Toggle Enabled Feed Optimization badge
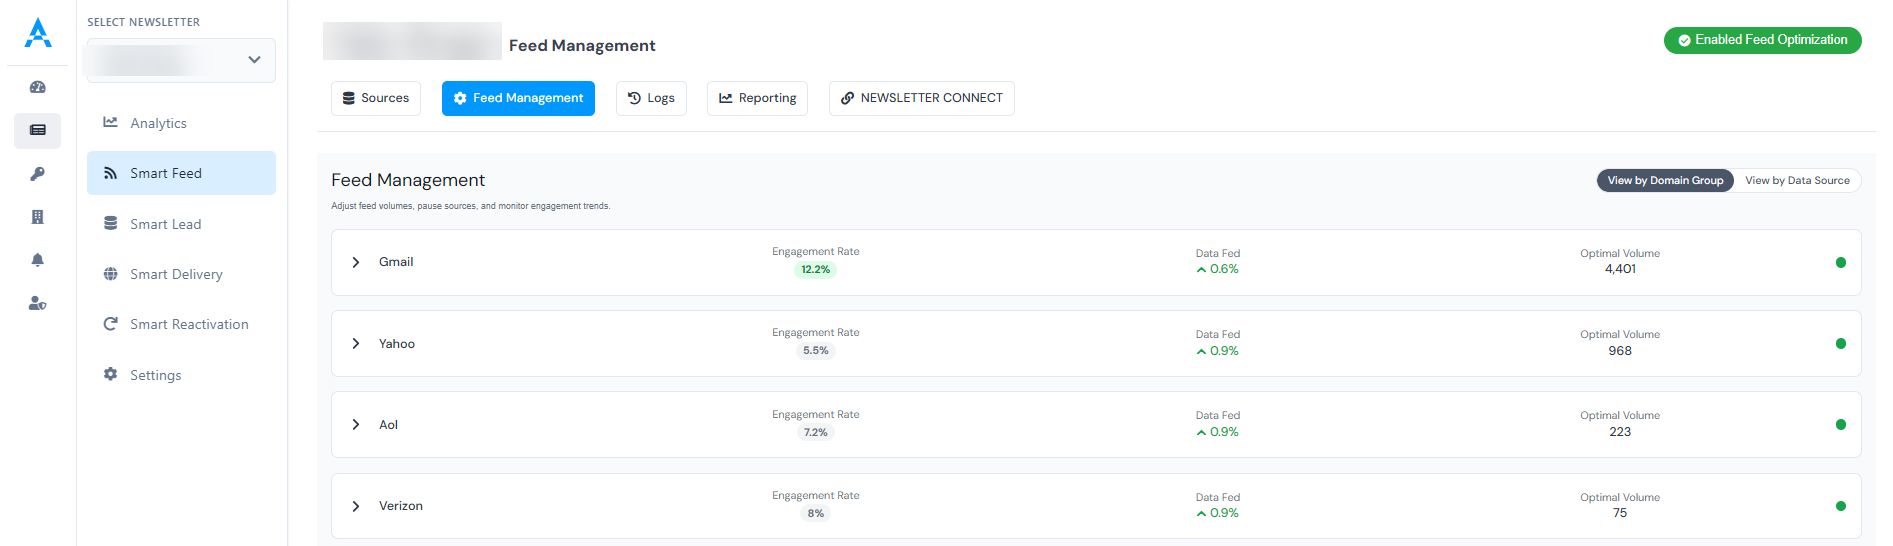This screenshot has width=1893, height=546. pos(1762,40)
